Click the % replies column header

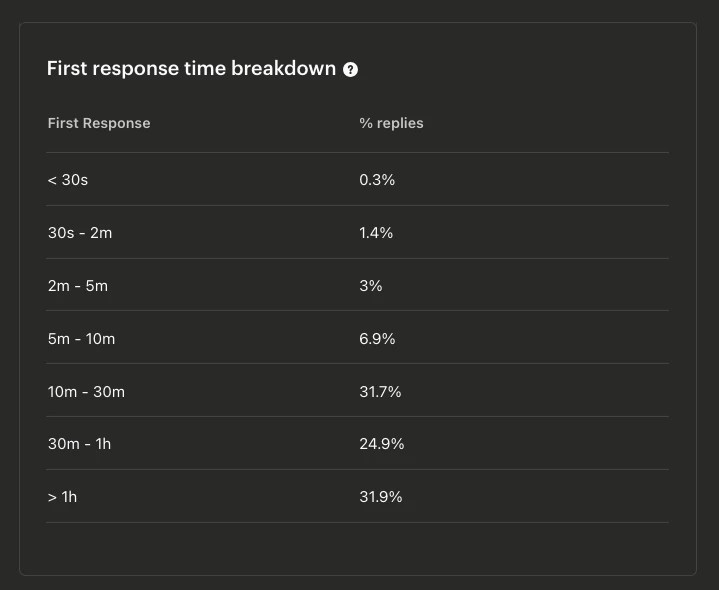click(x=391, y=123)
